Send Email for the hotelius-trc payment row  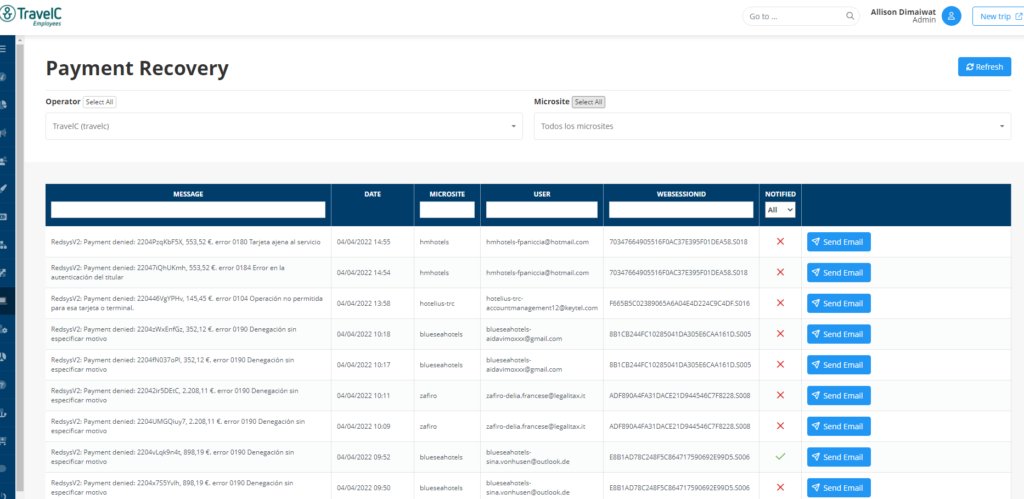click(838, 303)
